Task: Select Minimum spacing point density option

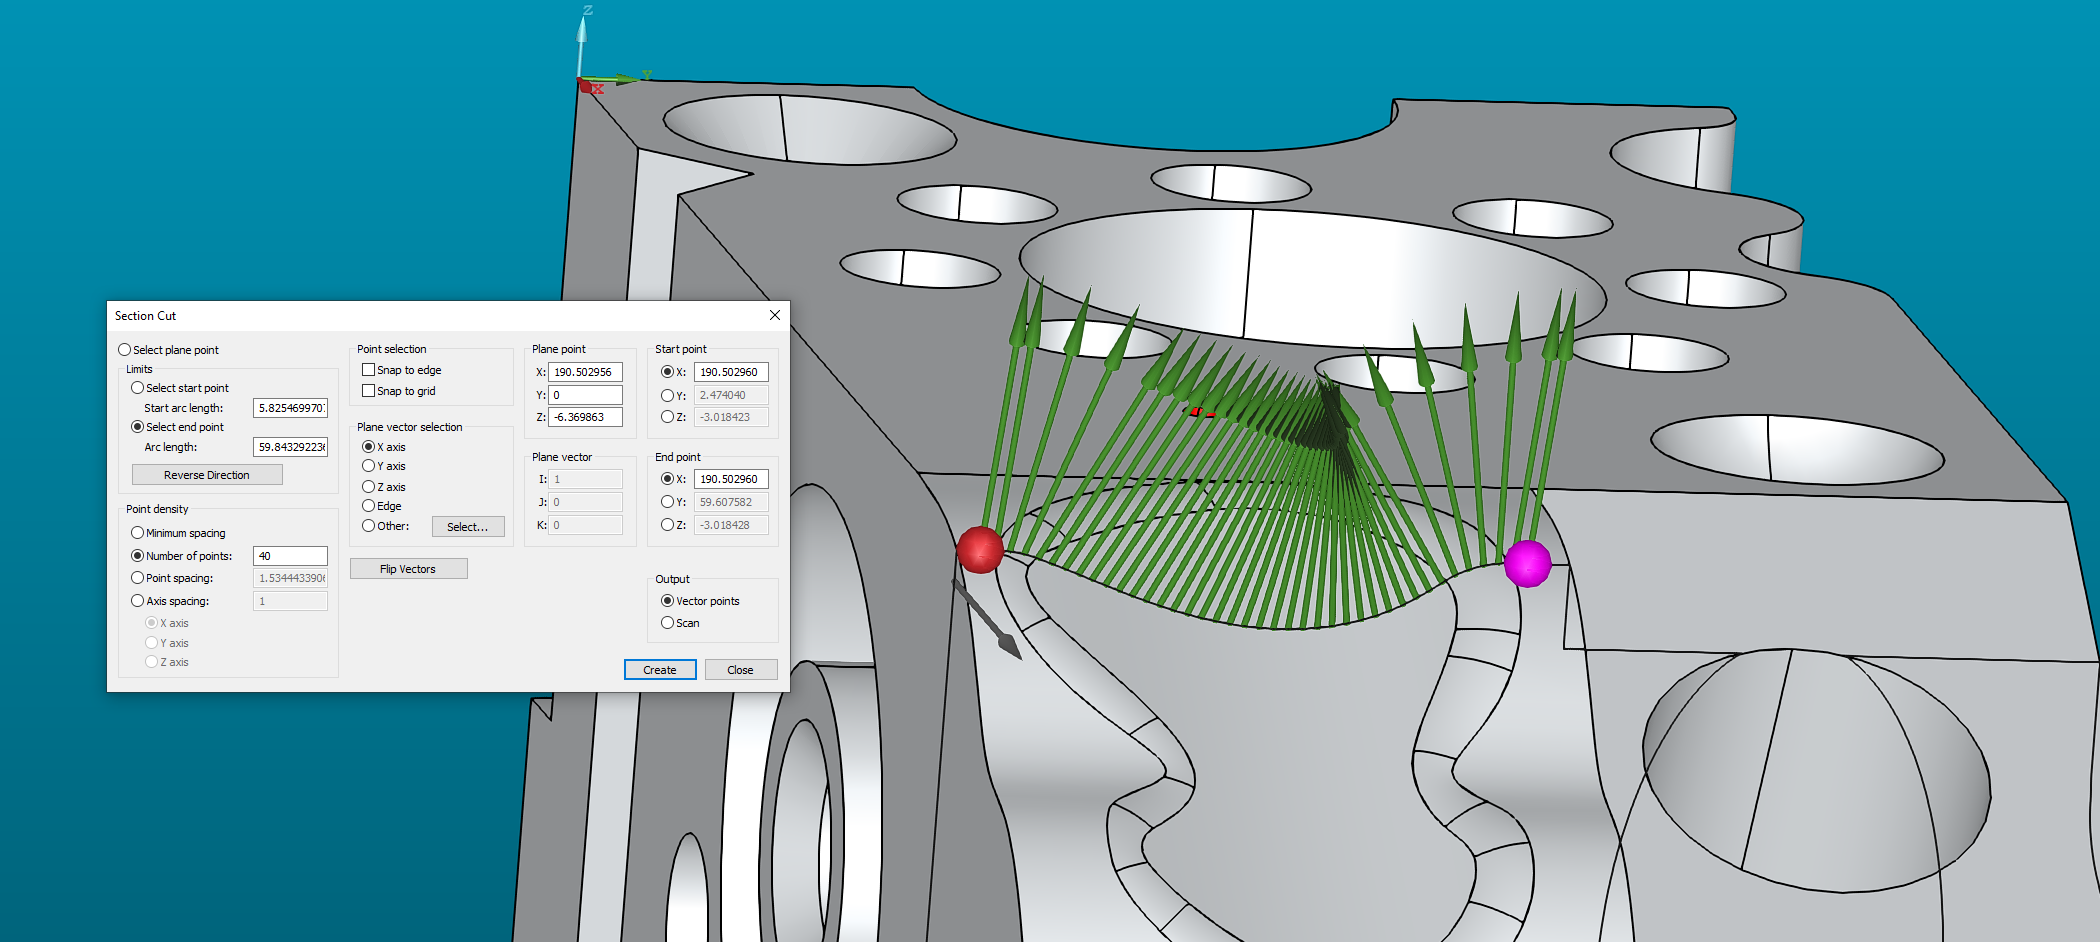Action: tap(137, 533)
